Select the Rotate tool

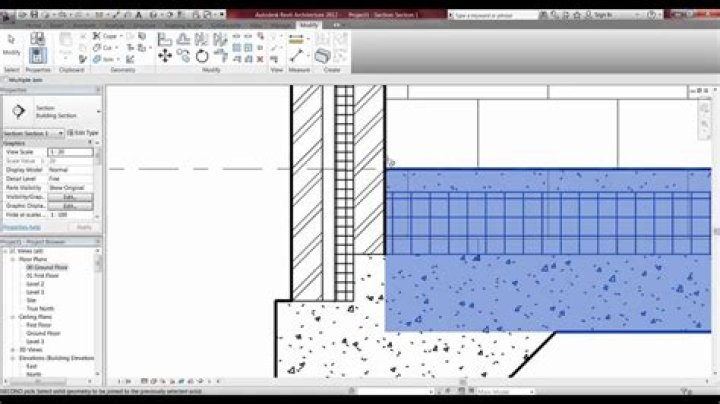[x=202, y=56]
